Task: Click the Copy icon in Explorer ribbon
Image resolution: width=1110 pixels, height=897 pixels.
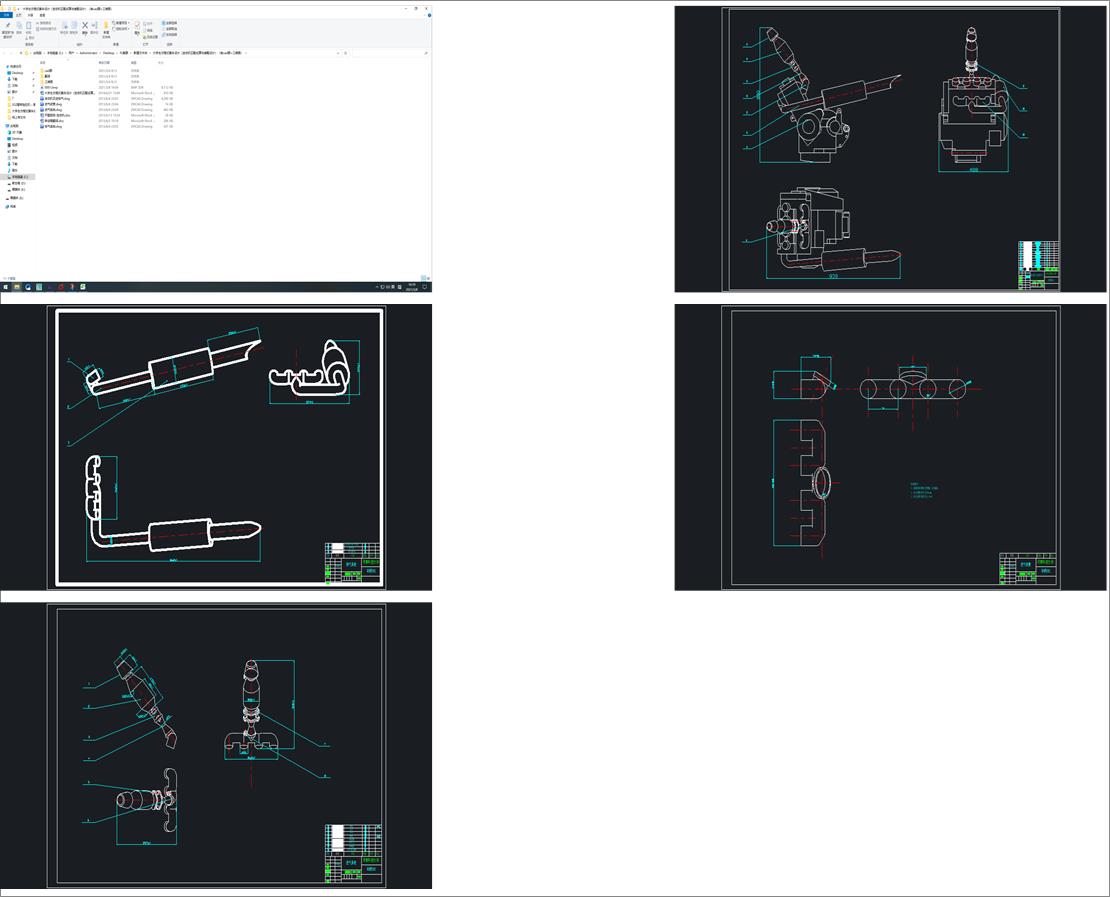Action: [19, 25]
